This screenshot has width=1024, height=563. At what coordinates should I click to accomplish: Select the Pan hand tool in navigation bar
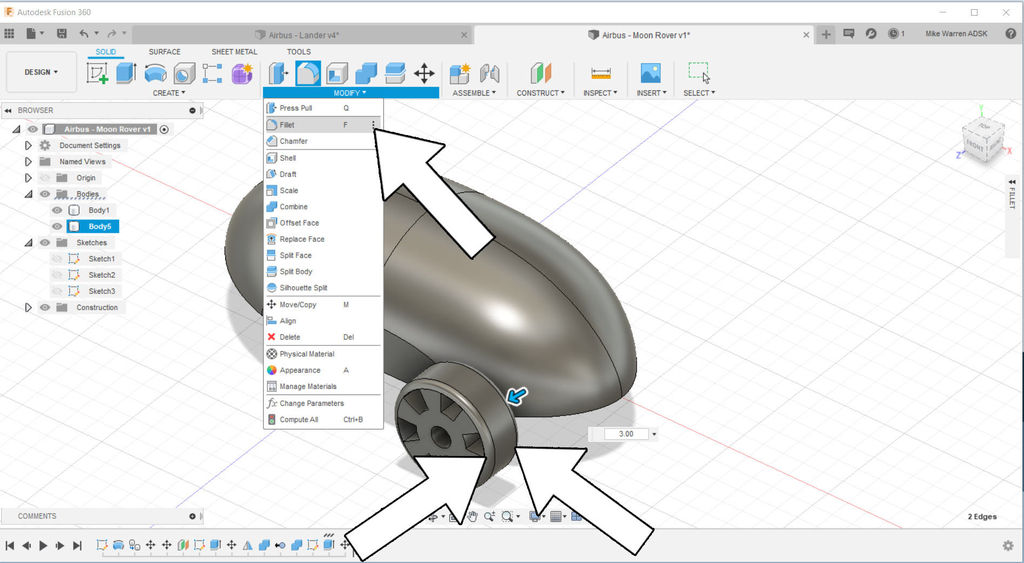[472, 517]
